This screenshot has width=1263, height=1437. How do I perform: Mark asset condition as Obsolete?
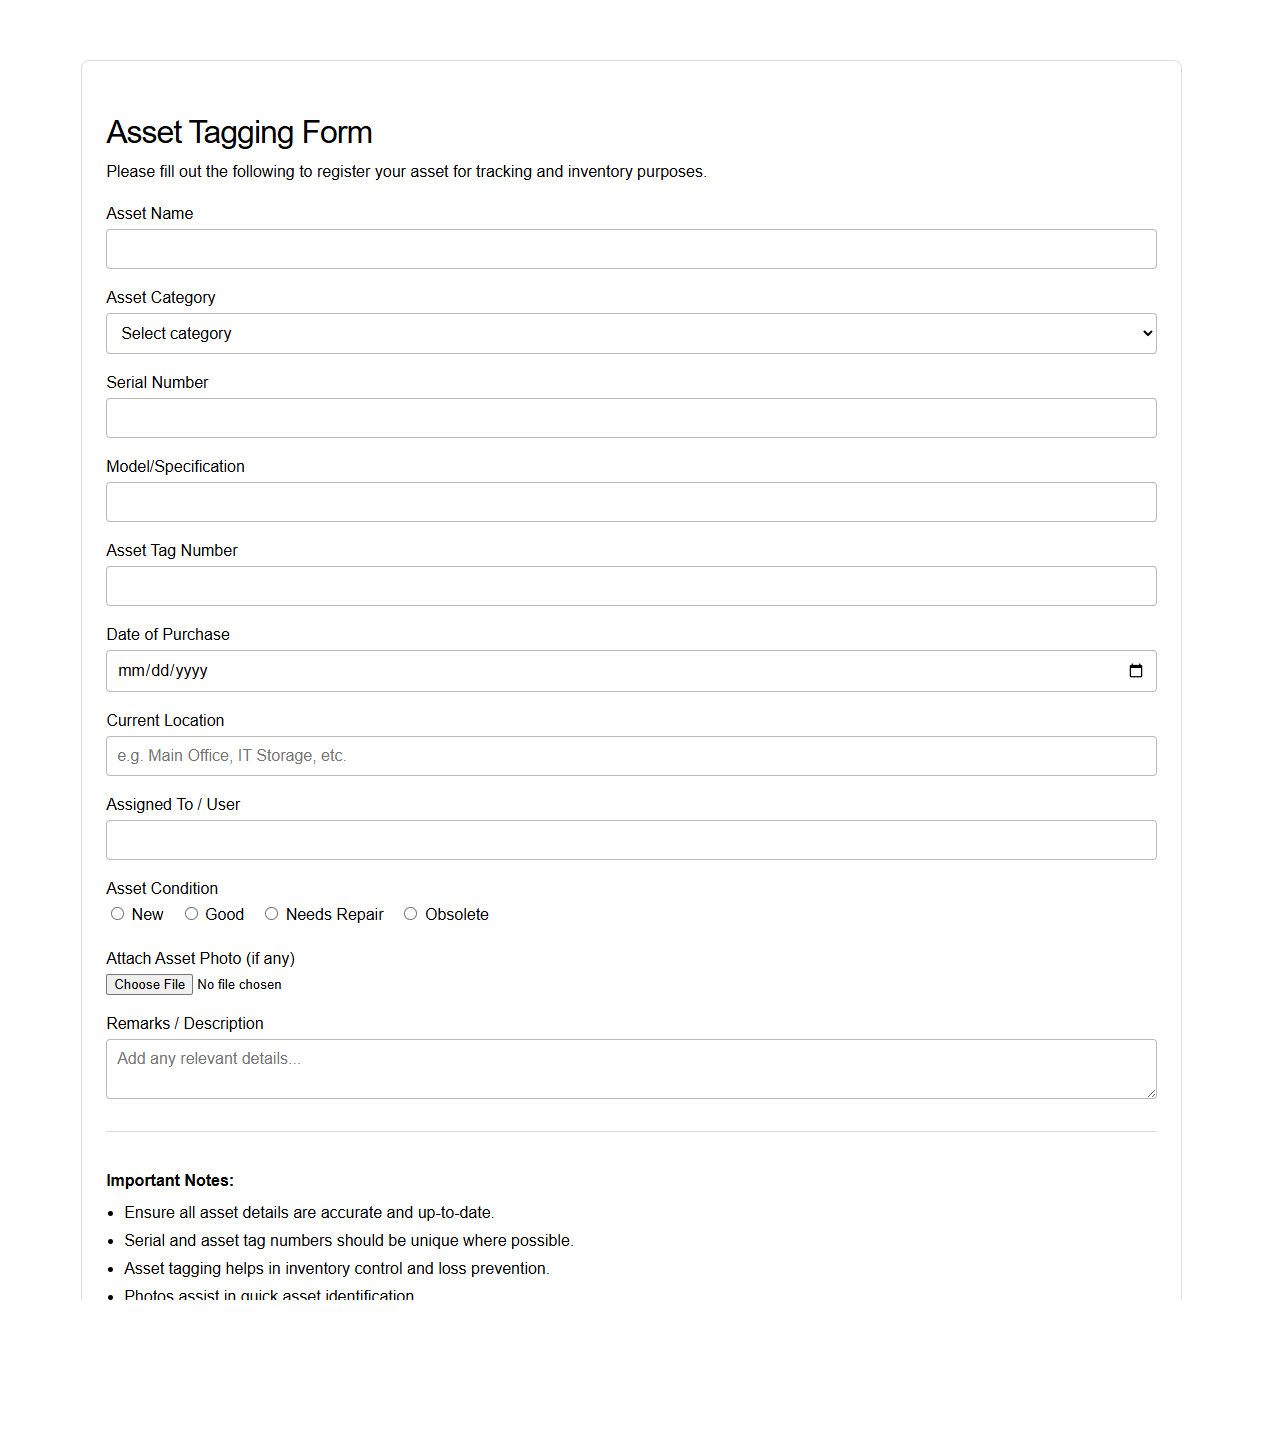pos(411,914)
